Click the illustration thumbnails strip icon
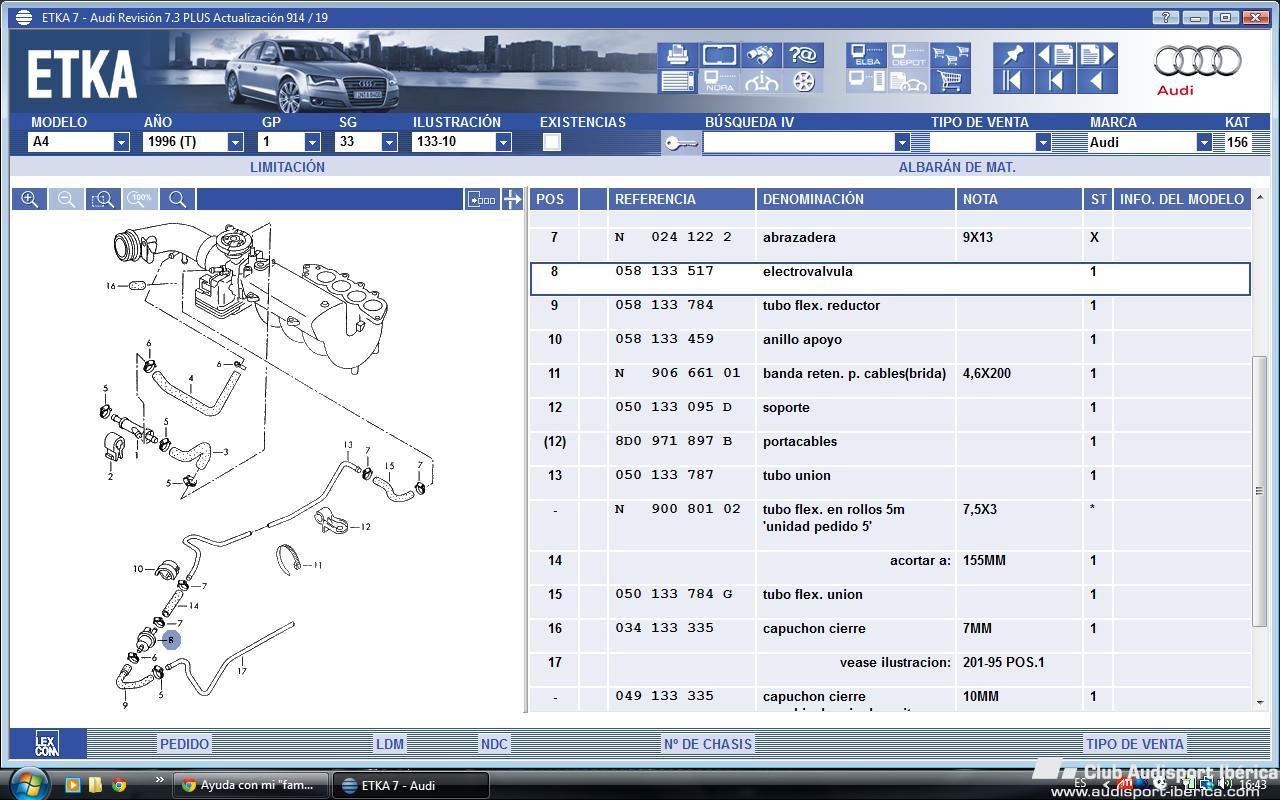The image size is (1280, 800). 482,199
